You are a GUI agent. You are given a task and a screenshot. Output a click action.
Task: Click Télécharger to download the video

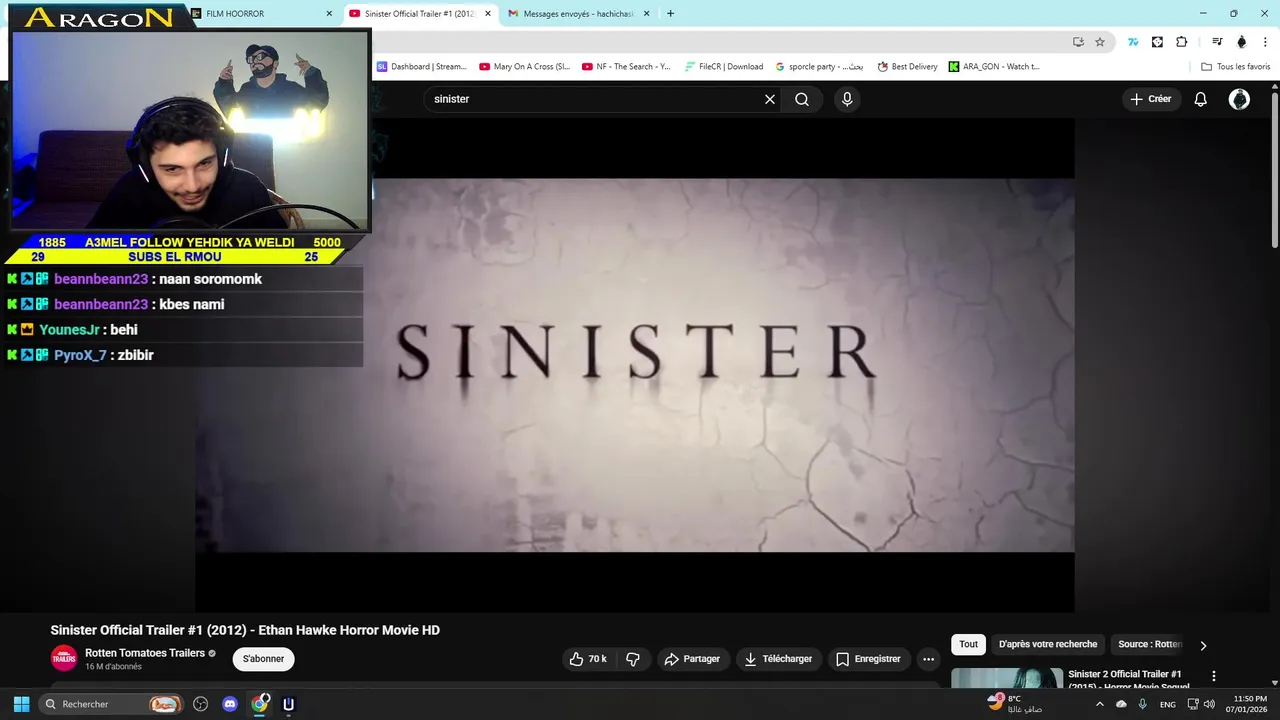click(778, 659)
